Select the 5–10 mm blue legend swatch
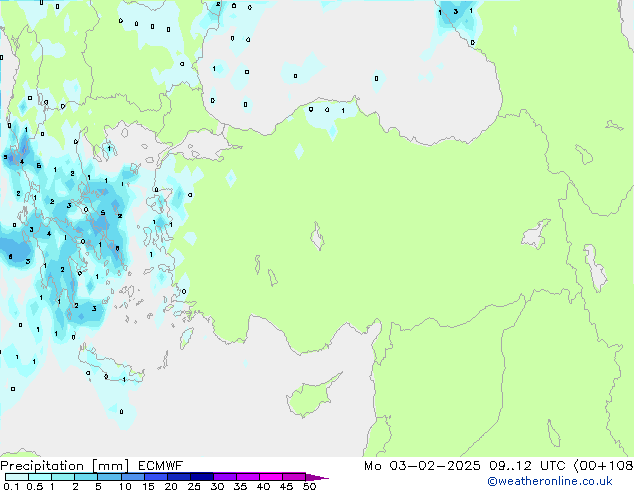The height and width of the screenshot is (490, 634). (109, 477)
